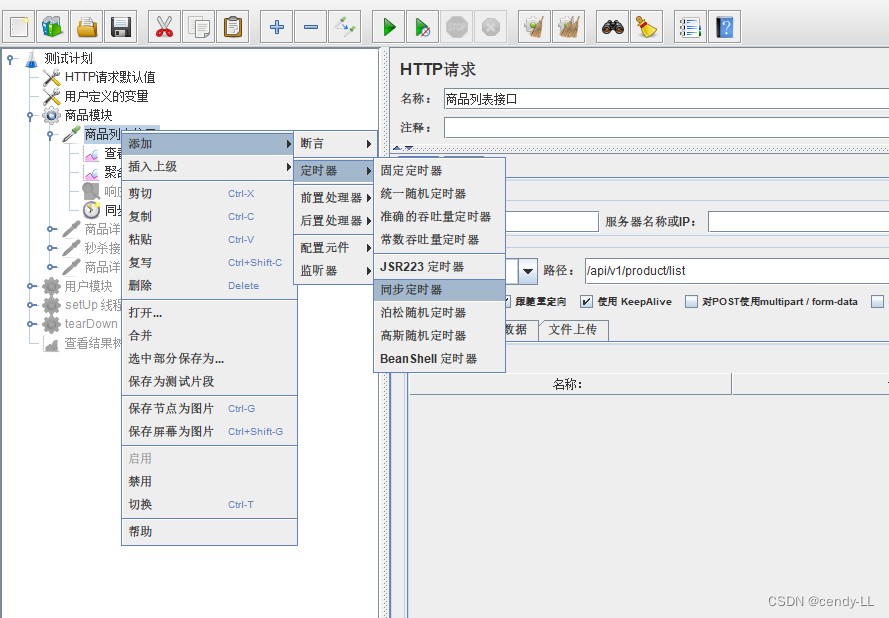889x618 pixels.
Task: Open the HTTP method dropdown beside the path field
Action: point(527,271)
